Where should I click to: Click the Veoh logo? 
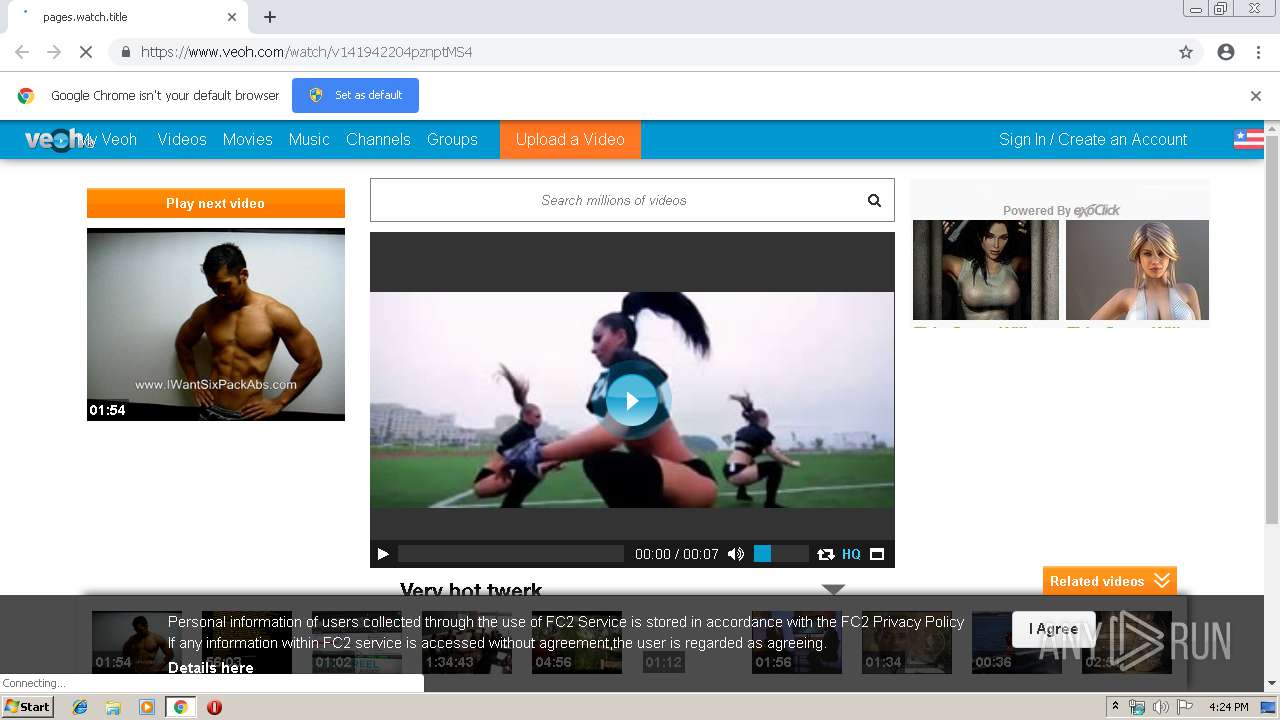pos(55,140)
